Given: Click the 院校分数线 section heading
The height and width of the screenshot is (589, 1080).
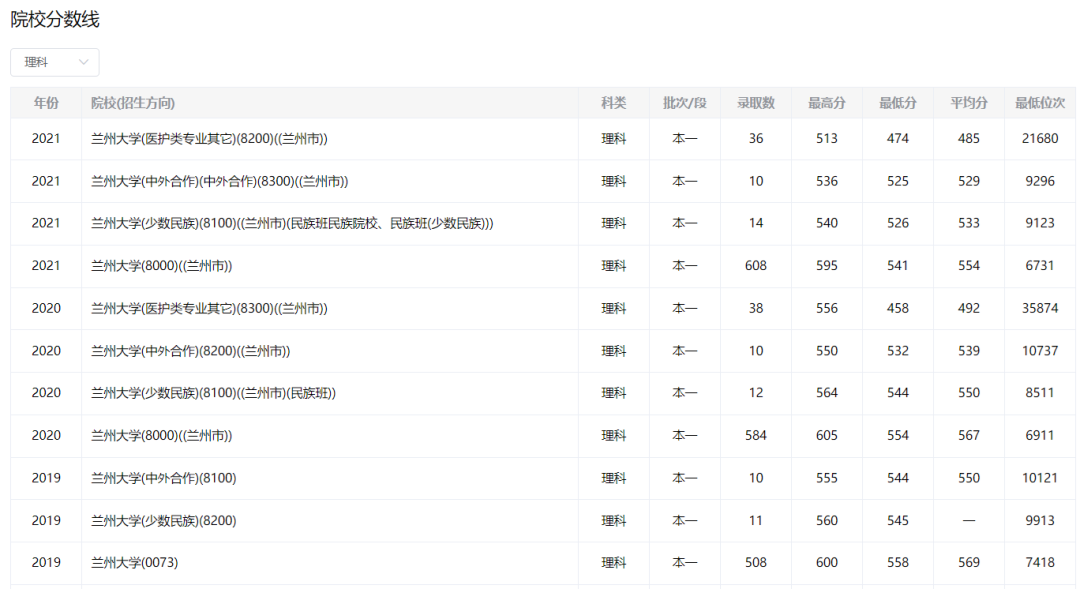Looking at the screenshot, I should tap(55, 20).
